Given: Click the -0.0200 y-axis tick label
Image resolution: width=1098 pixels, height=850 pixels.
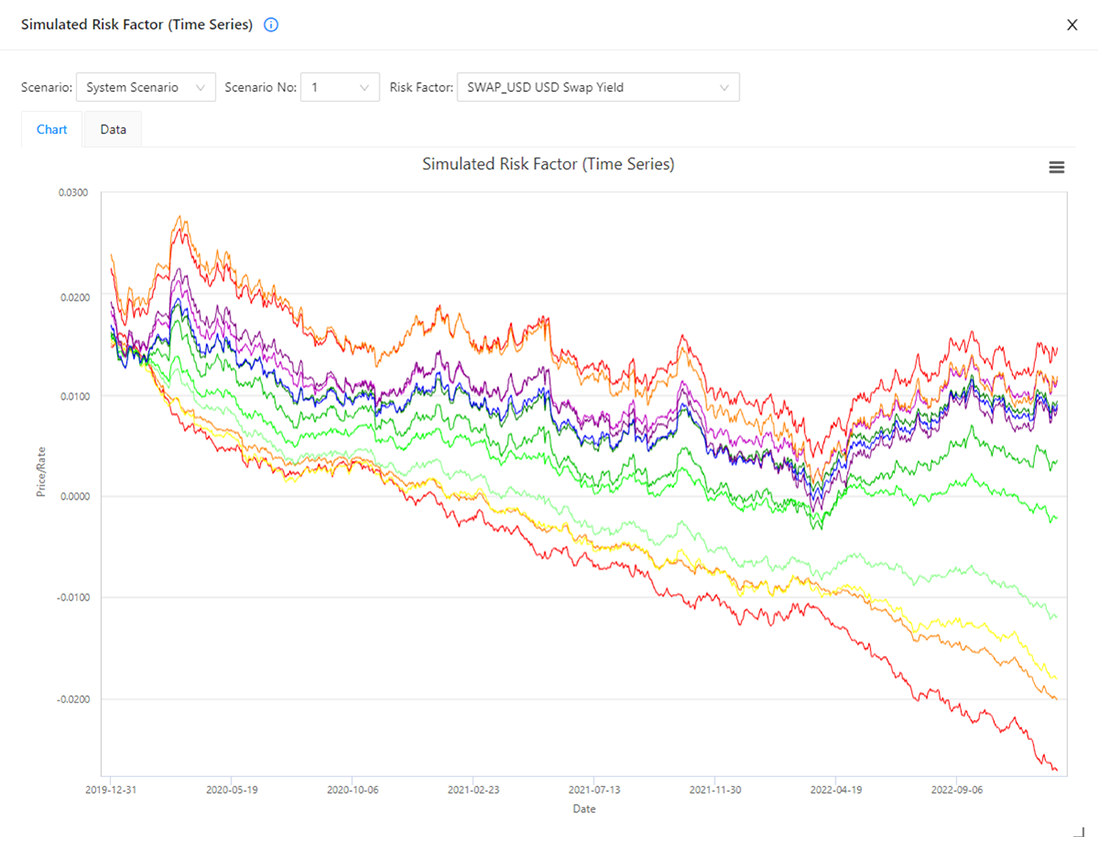Looking at the screenshot, I should [x=72, y=699].
